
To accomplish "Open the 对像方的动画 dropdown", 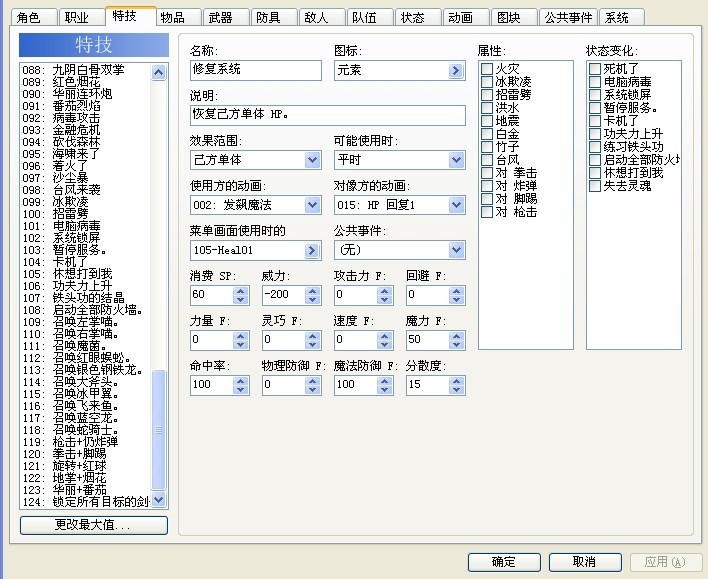I will [x=456, y=205].
